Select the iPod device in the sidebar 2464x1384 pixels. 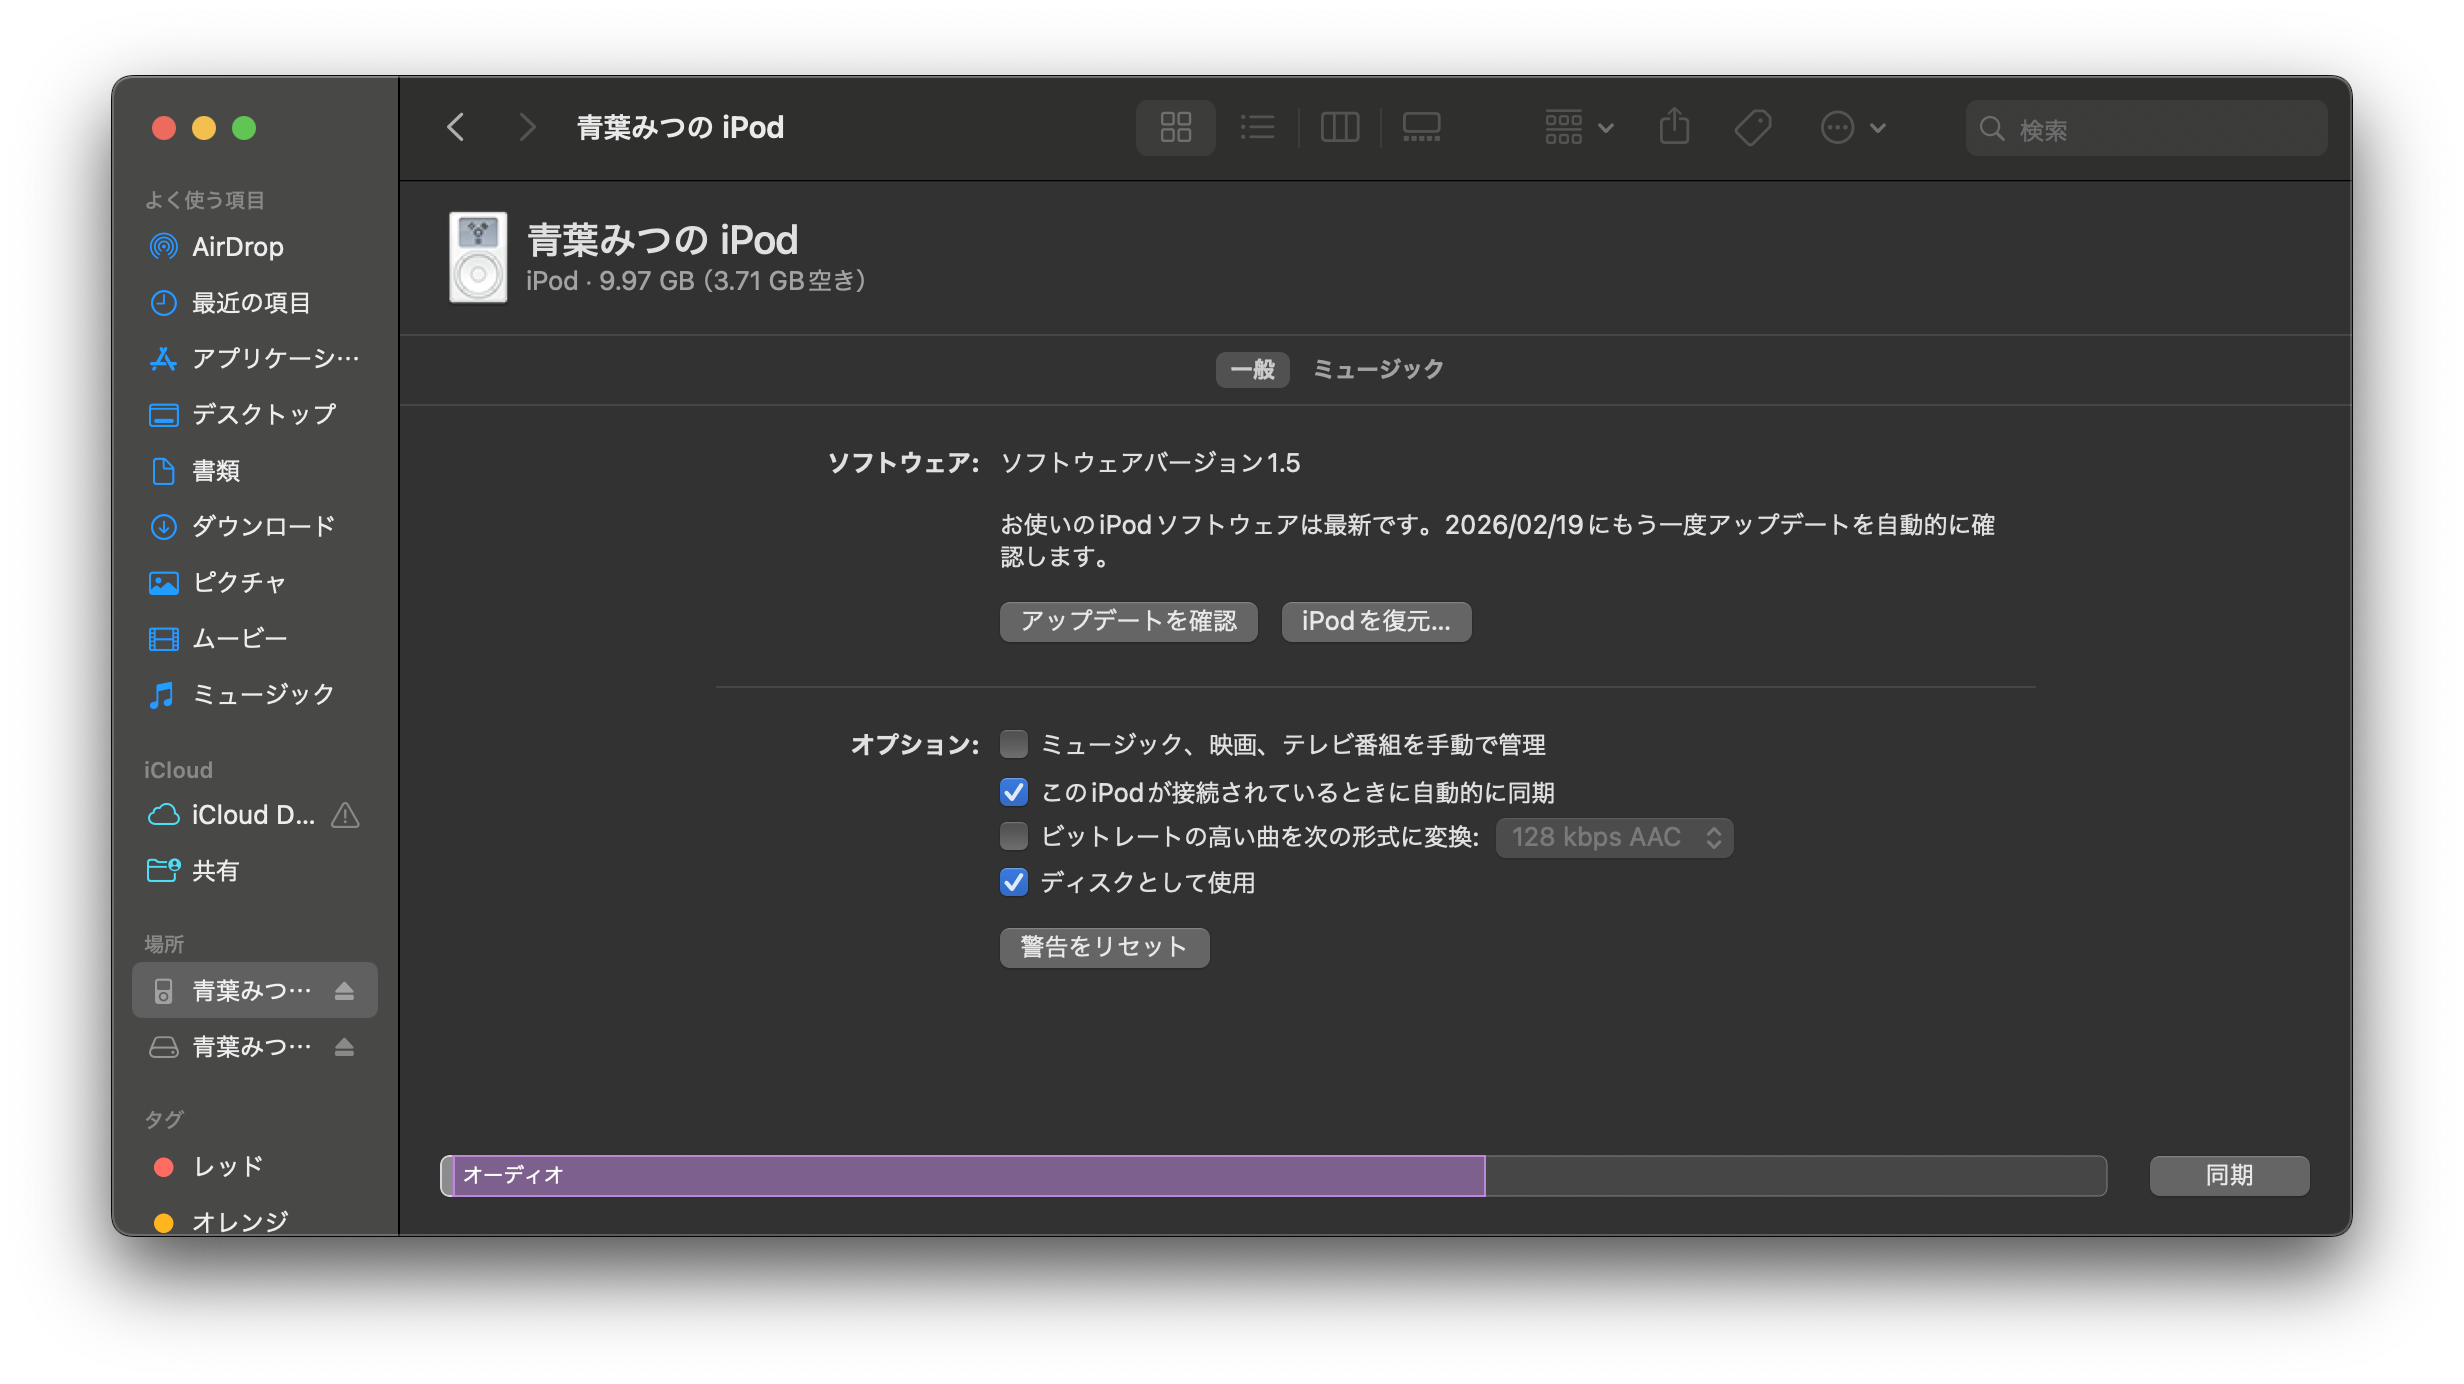click(254, 991)
